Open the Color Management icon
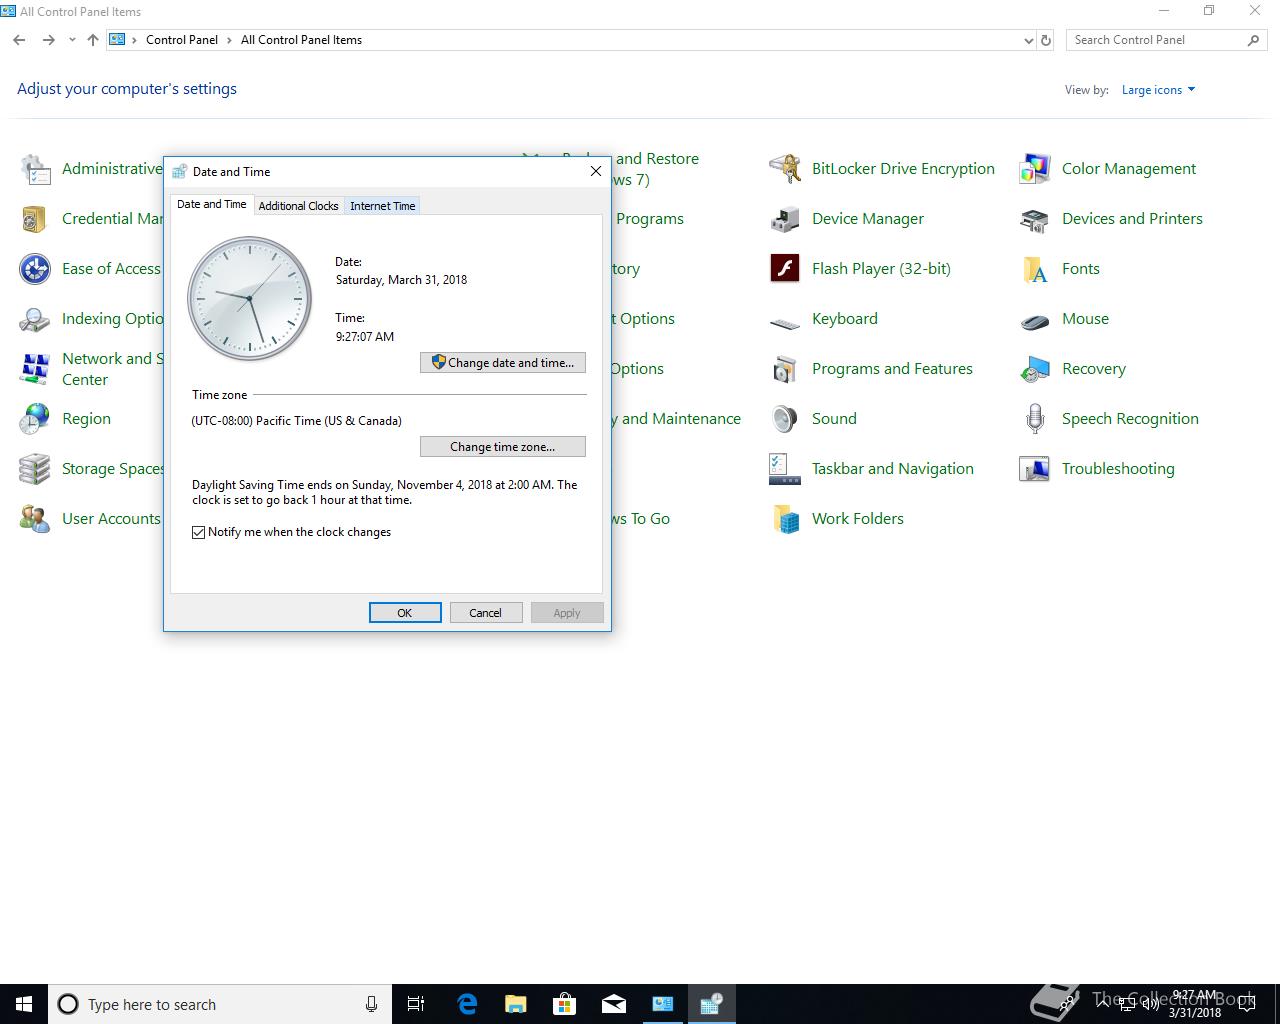The height and width of the screenshot is (1024, 1280). [x=1034, y=169]
